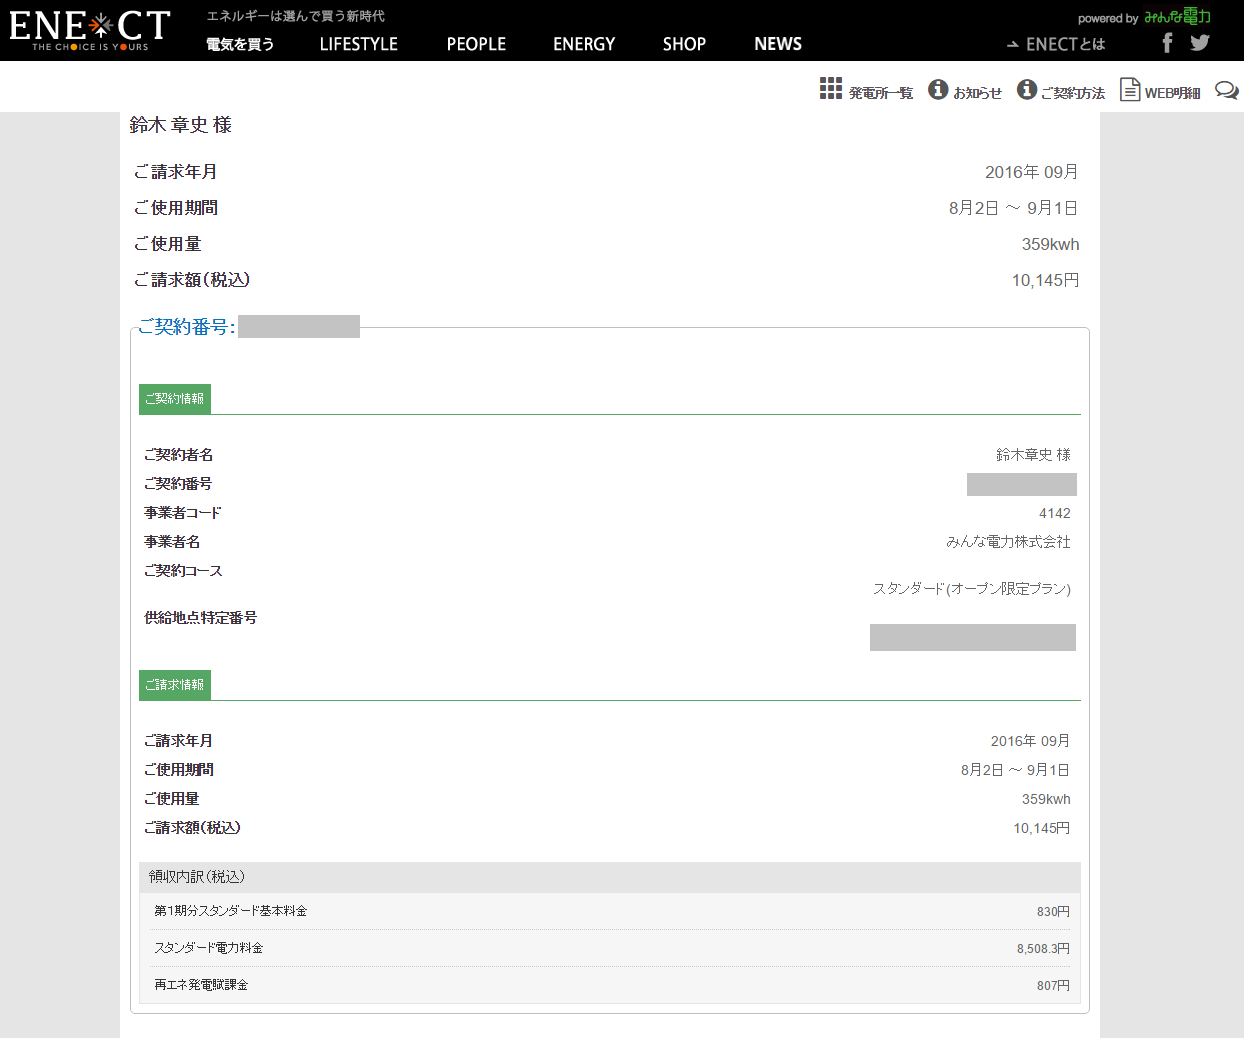Click the ENECT logo
The height and width of the screenshot is (1038, 1244).
(90, 30)
